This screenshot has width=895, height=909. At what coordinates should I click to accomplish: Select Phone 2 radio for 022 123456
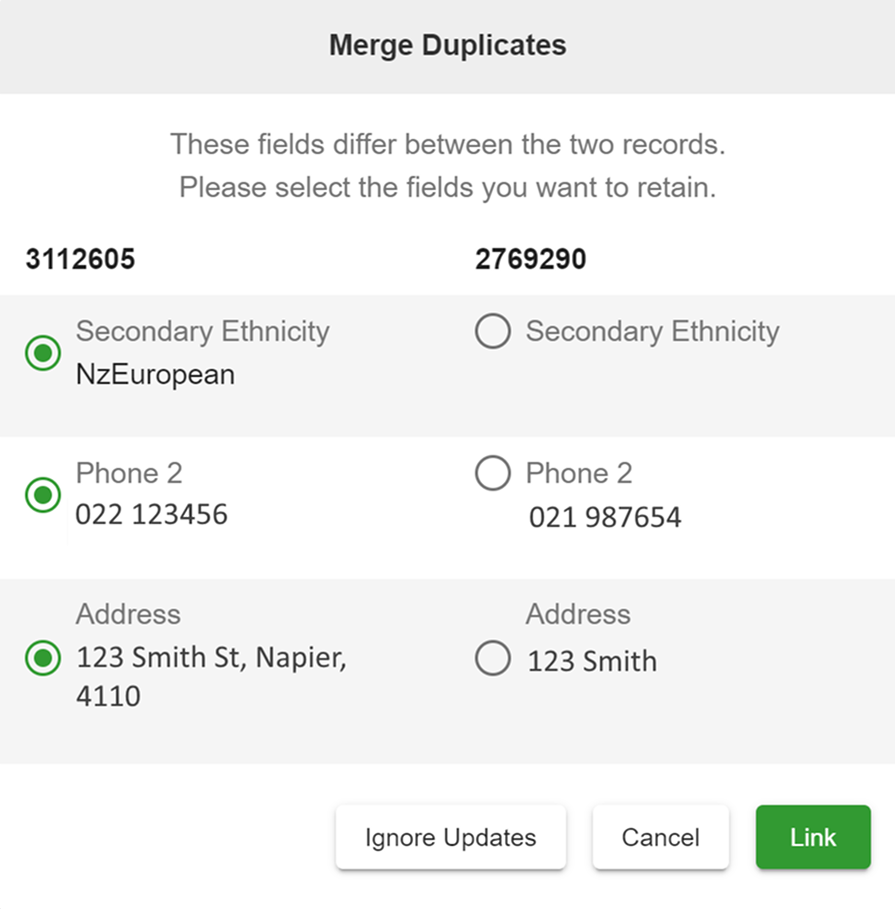[43, 495]
